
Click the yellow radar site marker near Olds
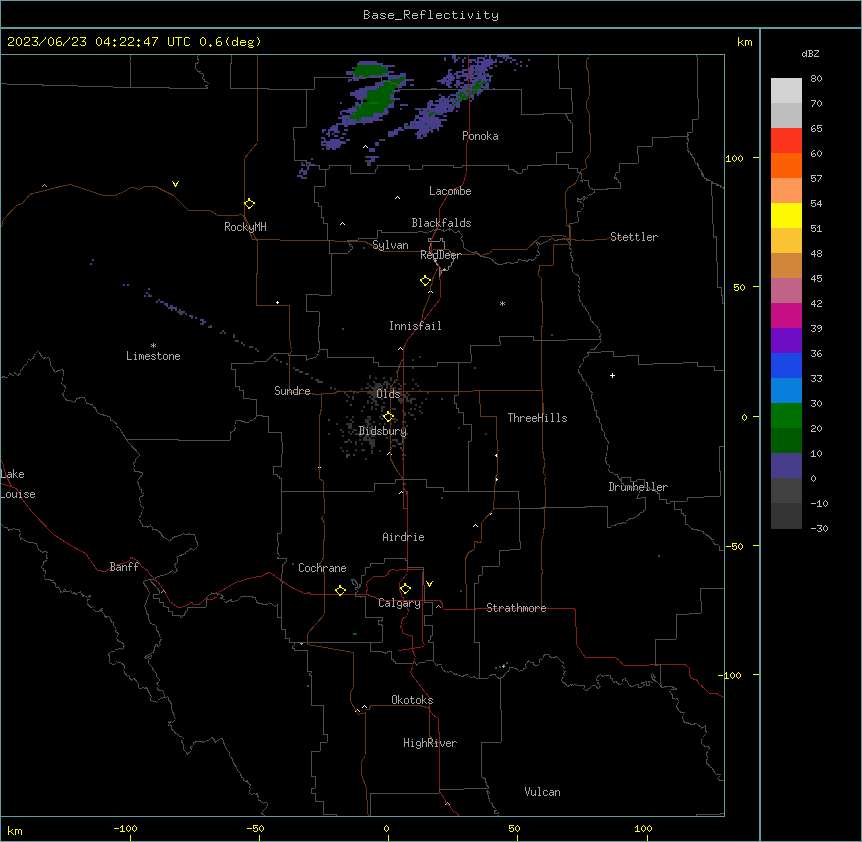click(x=388, y=417)
